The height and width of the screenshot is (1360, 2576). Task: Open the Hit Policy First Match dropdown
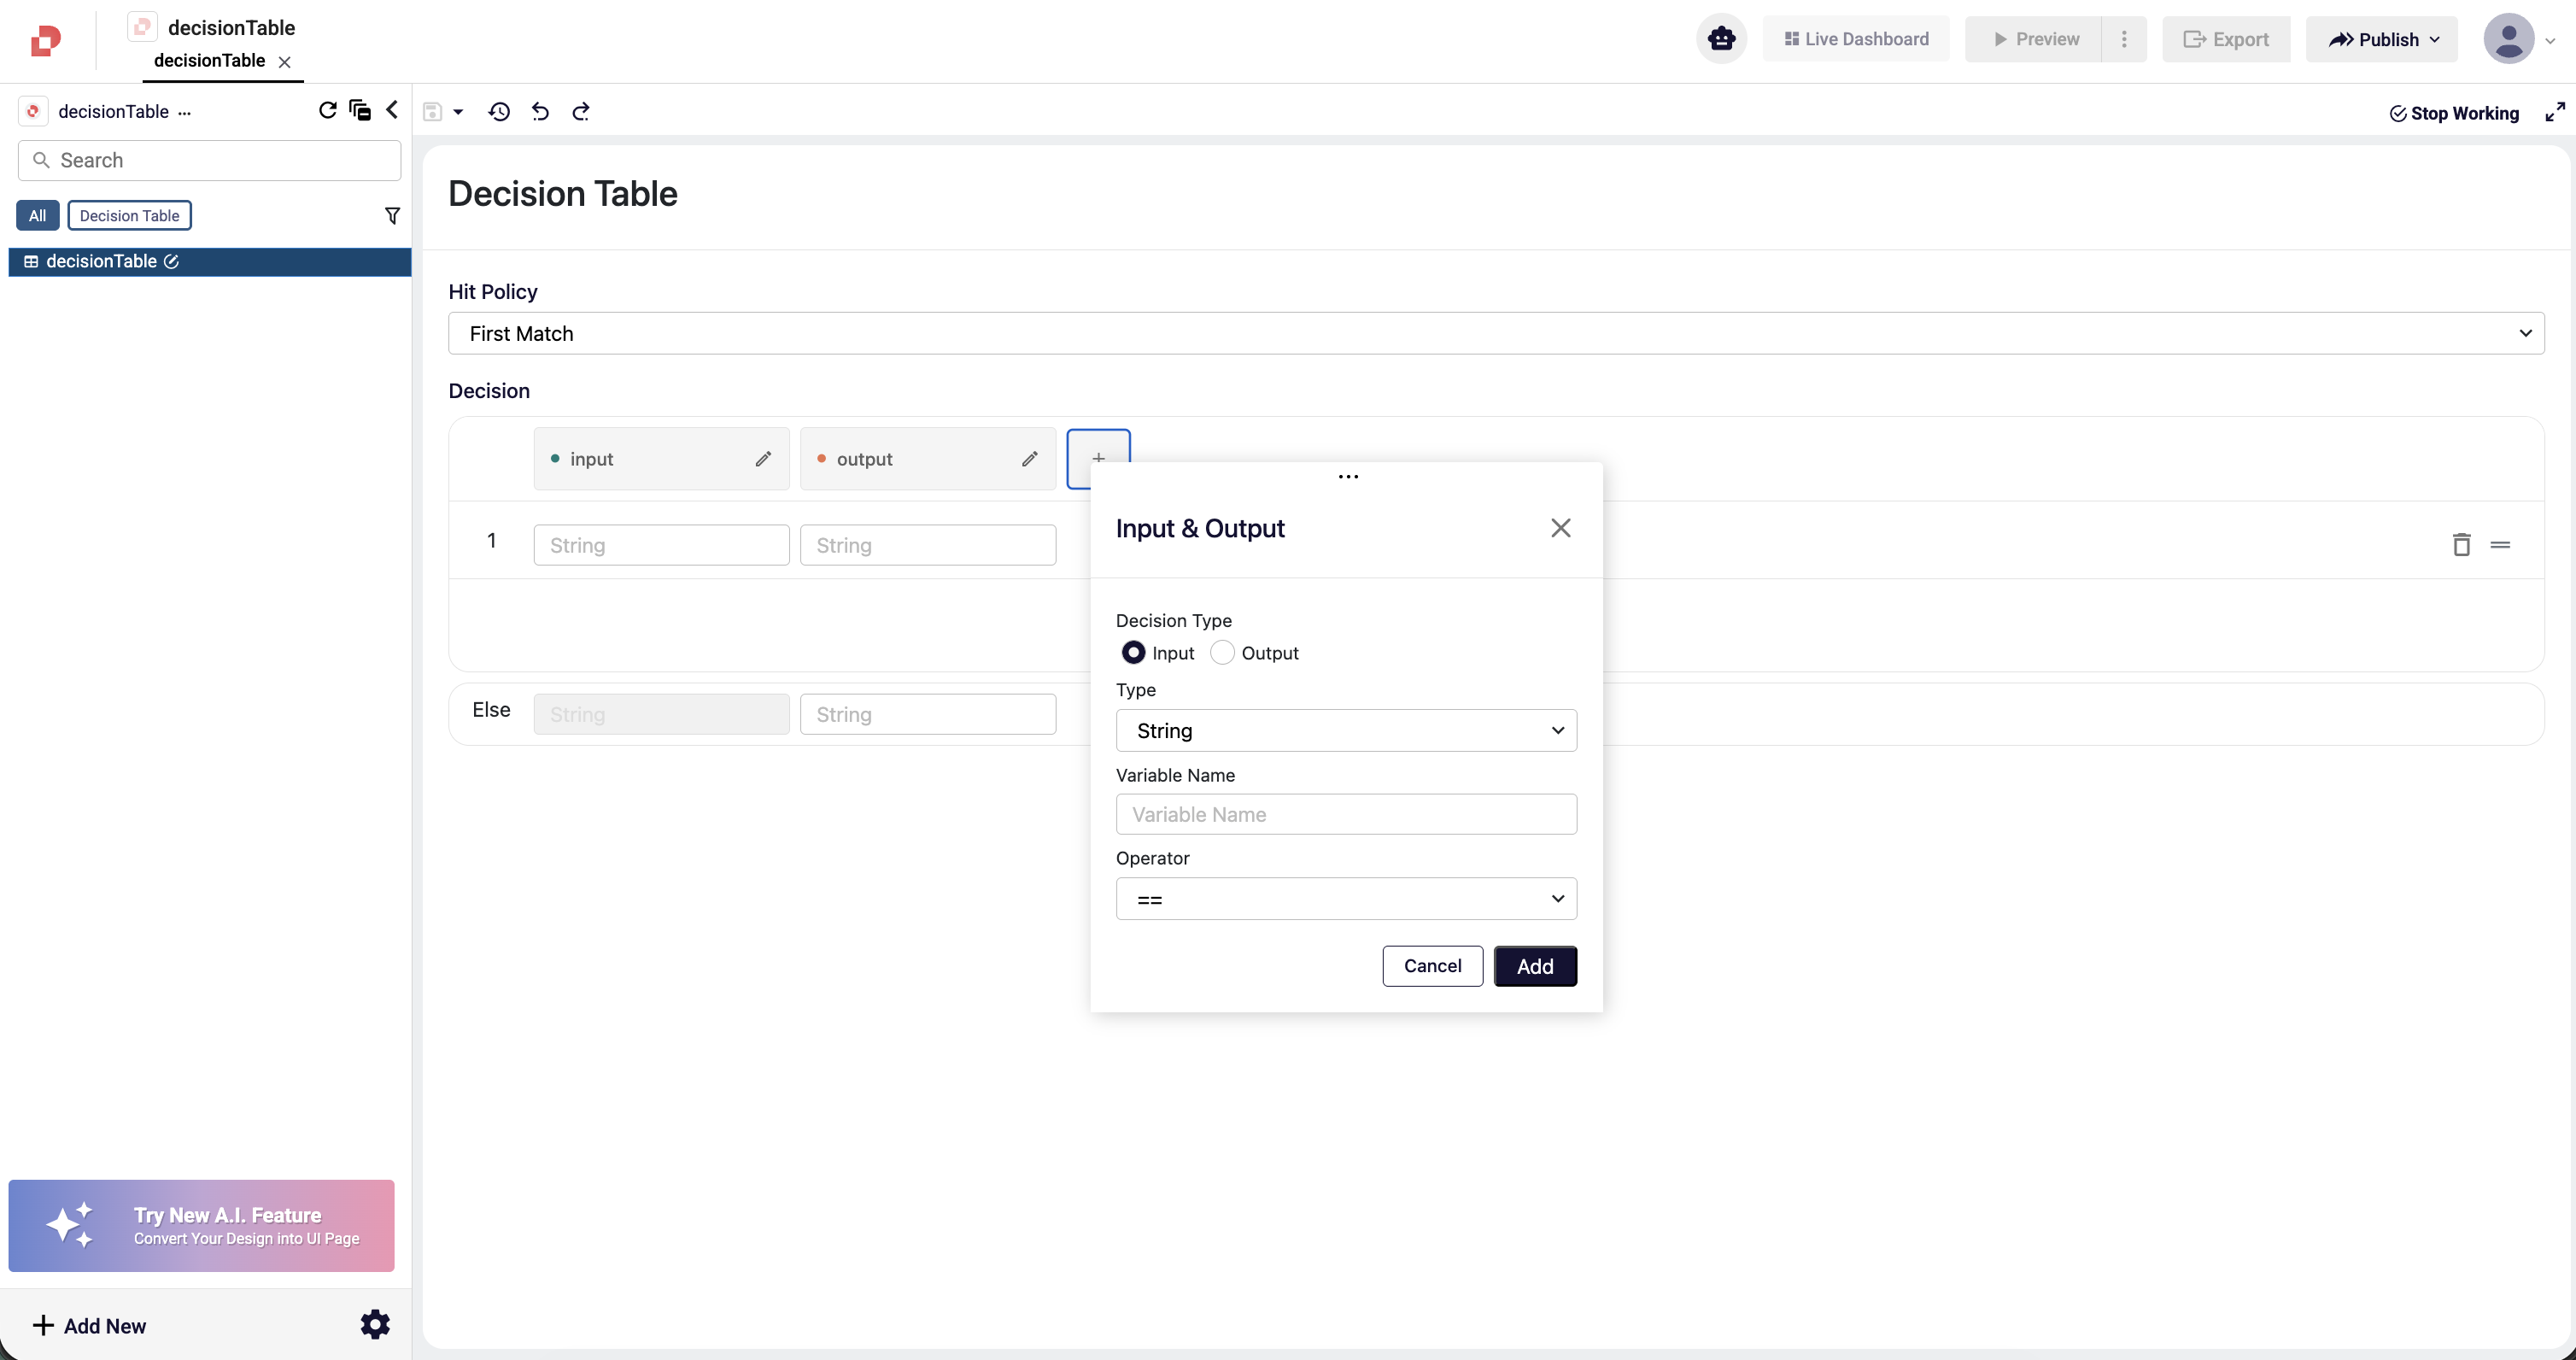(x=1495, y=334)
